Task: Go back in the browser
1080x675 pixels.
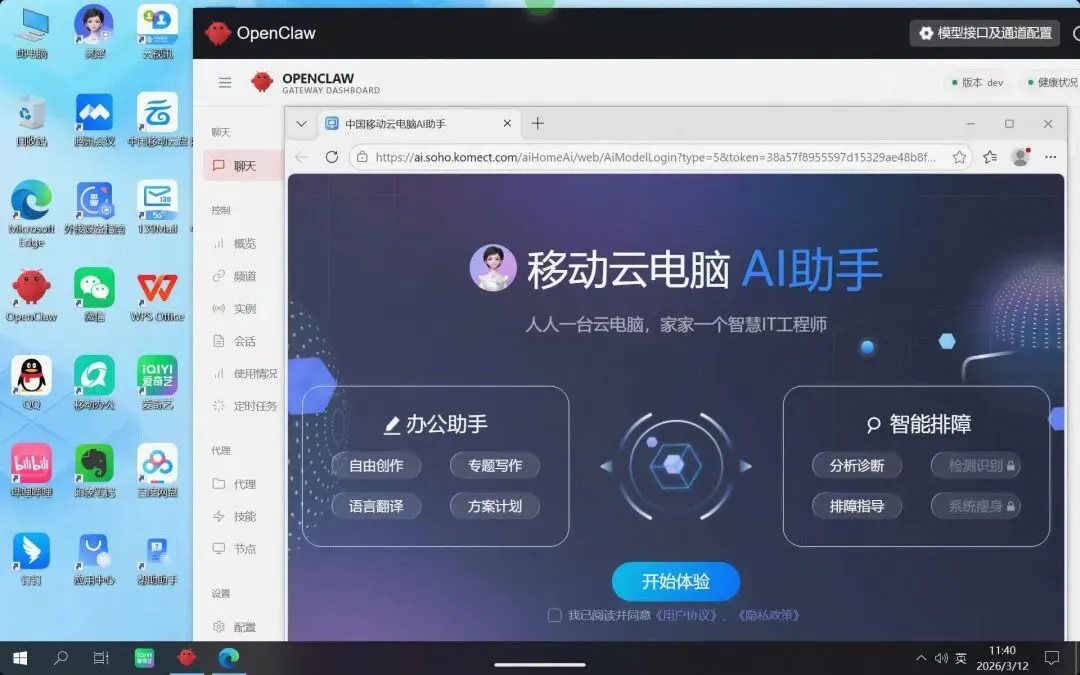Action: click(x=301, y=157)
